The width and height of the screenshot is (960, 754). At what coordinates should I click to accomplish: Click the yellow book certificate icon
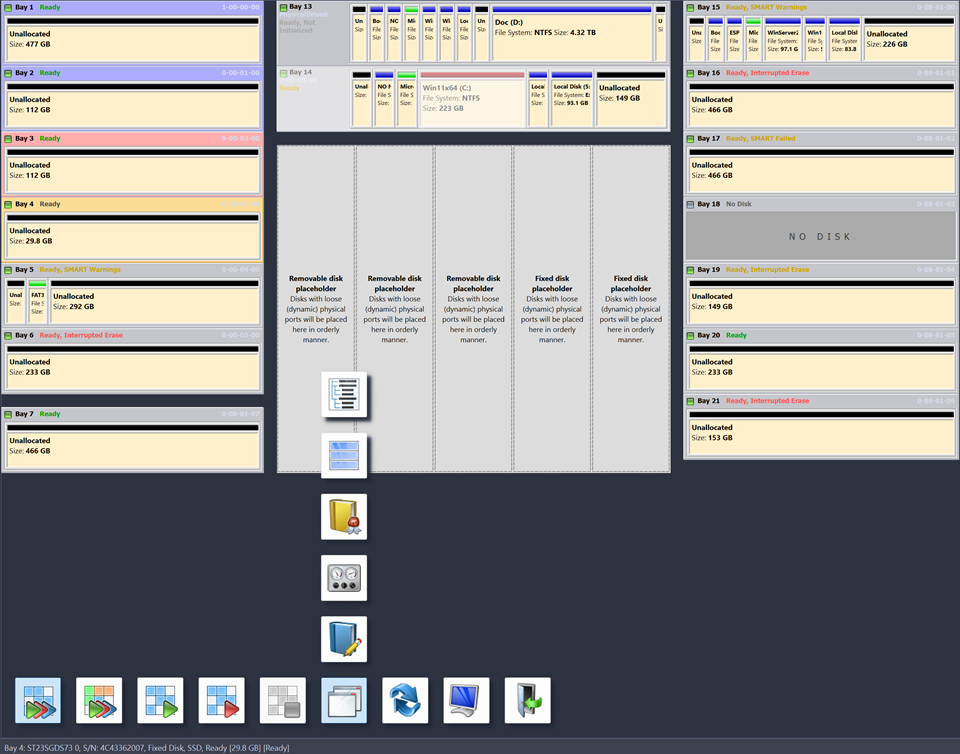[343, 517]
